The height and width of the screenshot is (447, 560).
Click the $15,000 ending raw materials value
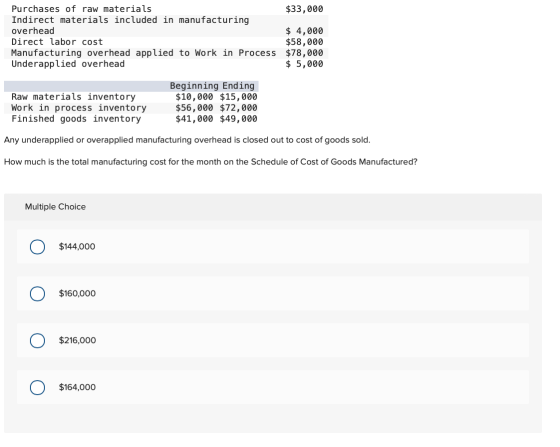coord(239,97)
